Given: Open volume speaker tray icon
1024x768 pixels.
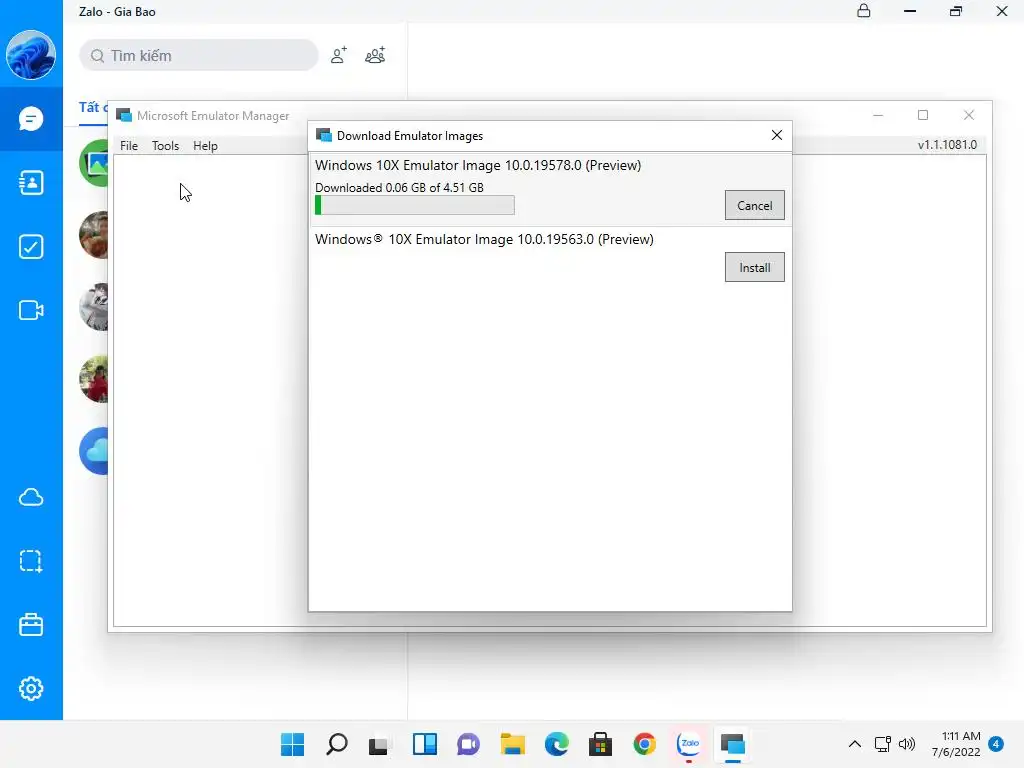Looking at the screenshot, I should pyautogui.click(x=906, y=744).
